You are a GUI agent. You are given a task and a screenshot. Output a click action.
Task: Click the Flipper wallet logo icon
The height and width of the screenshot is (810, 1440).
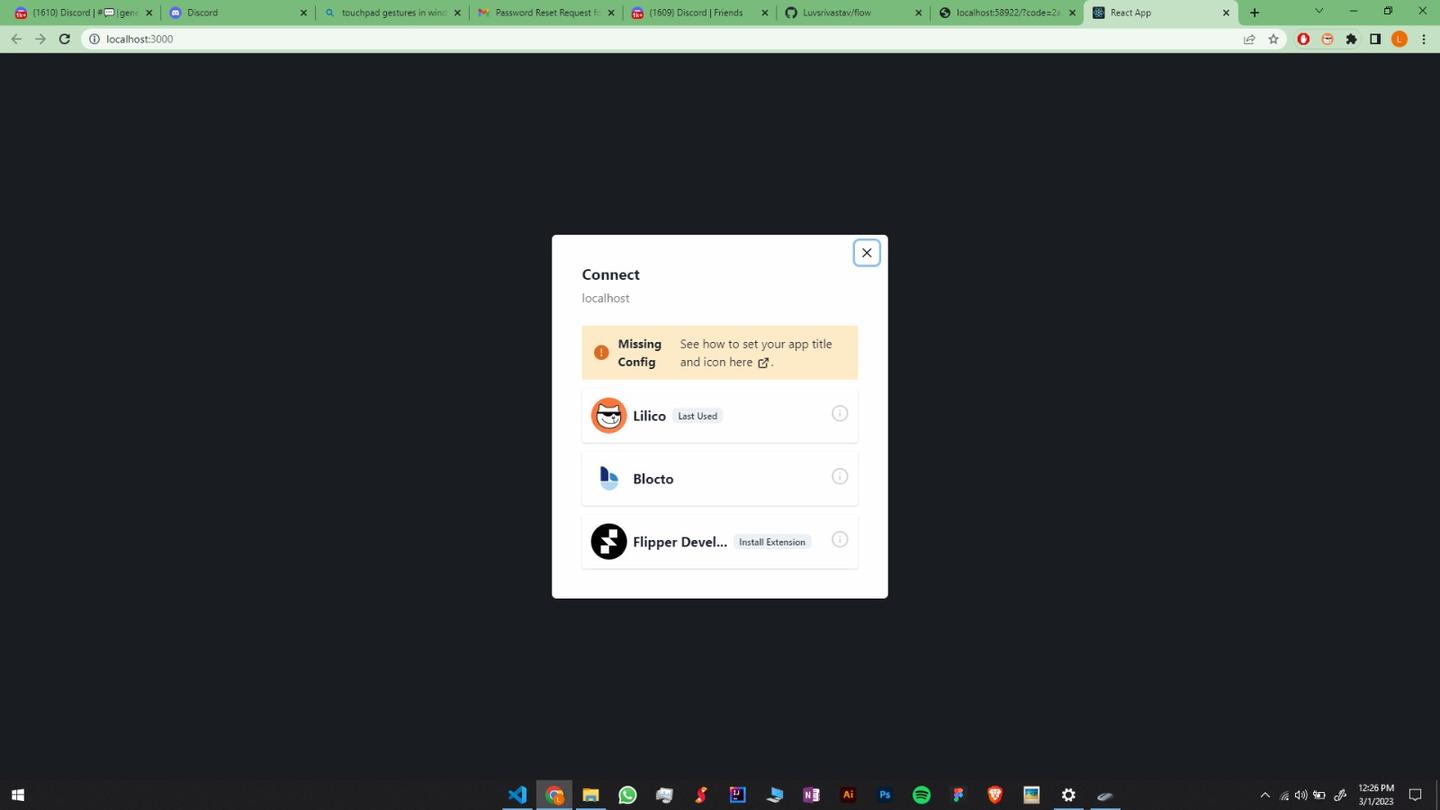pos(608,541)
